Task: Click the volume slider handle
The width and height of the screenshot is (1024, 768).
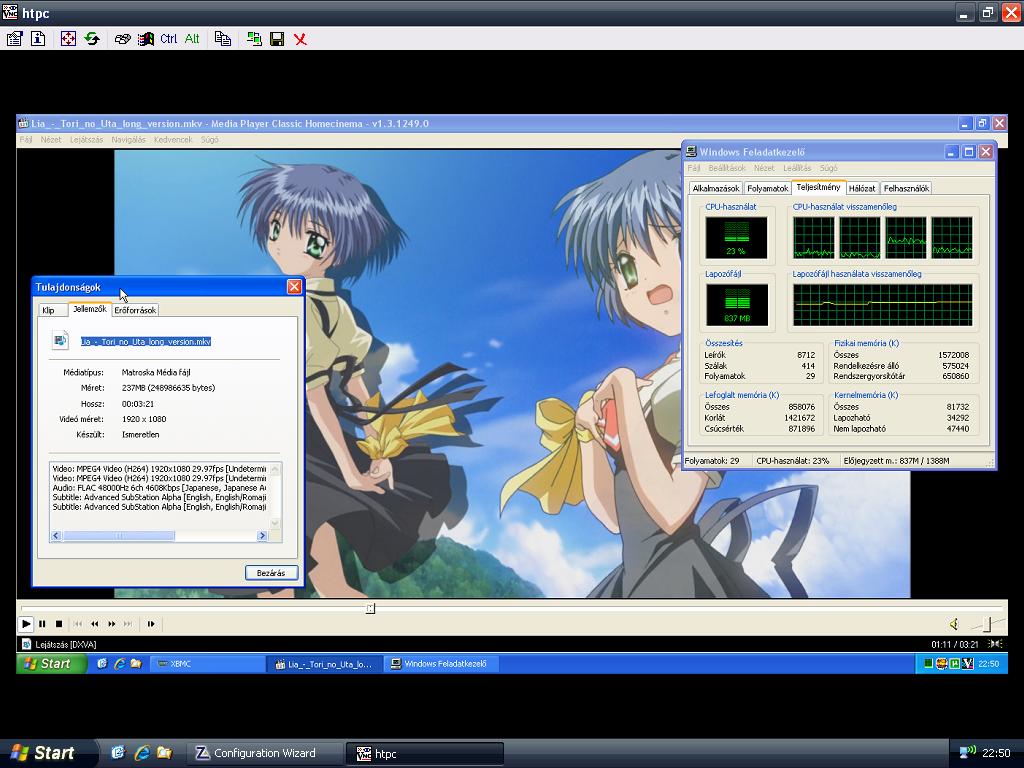Action: pos(987,625)
